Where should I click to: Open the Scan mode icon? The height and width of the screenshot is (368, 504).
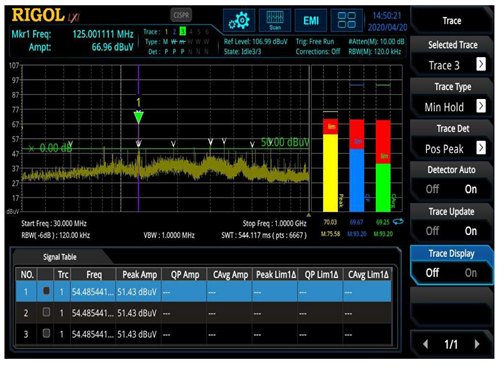pyautogui.click(x=275, y=21)
